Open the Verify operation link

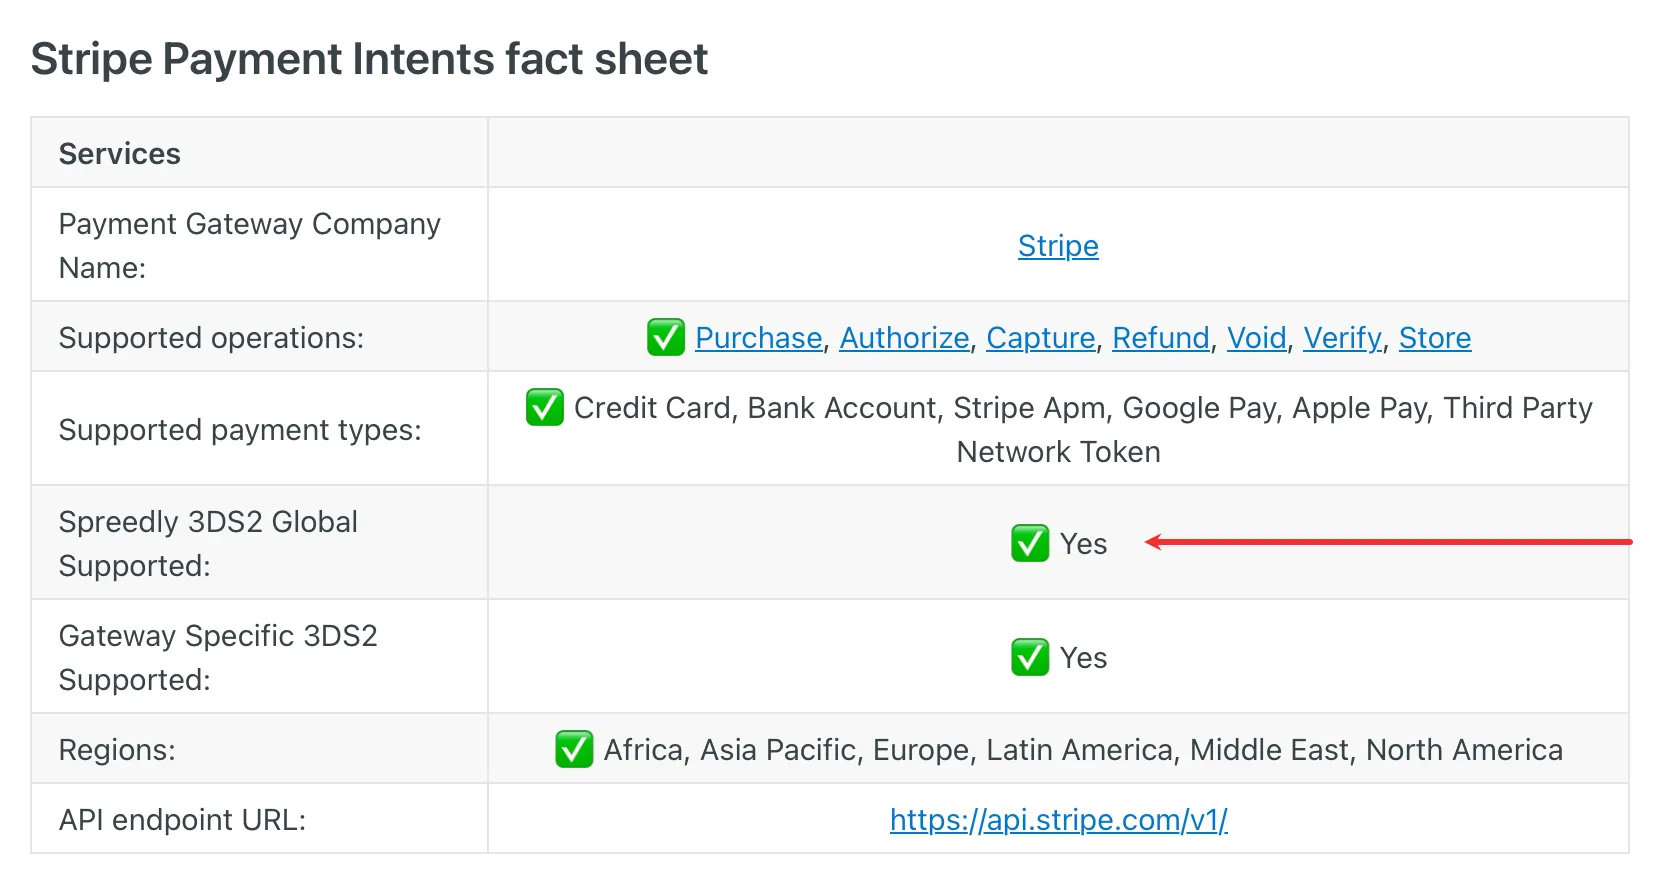1343,338
